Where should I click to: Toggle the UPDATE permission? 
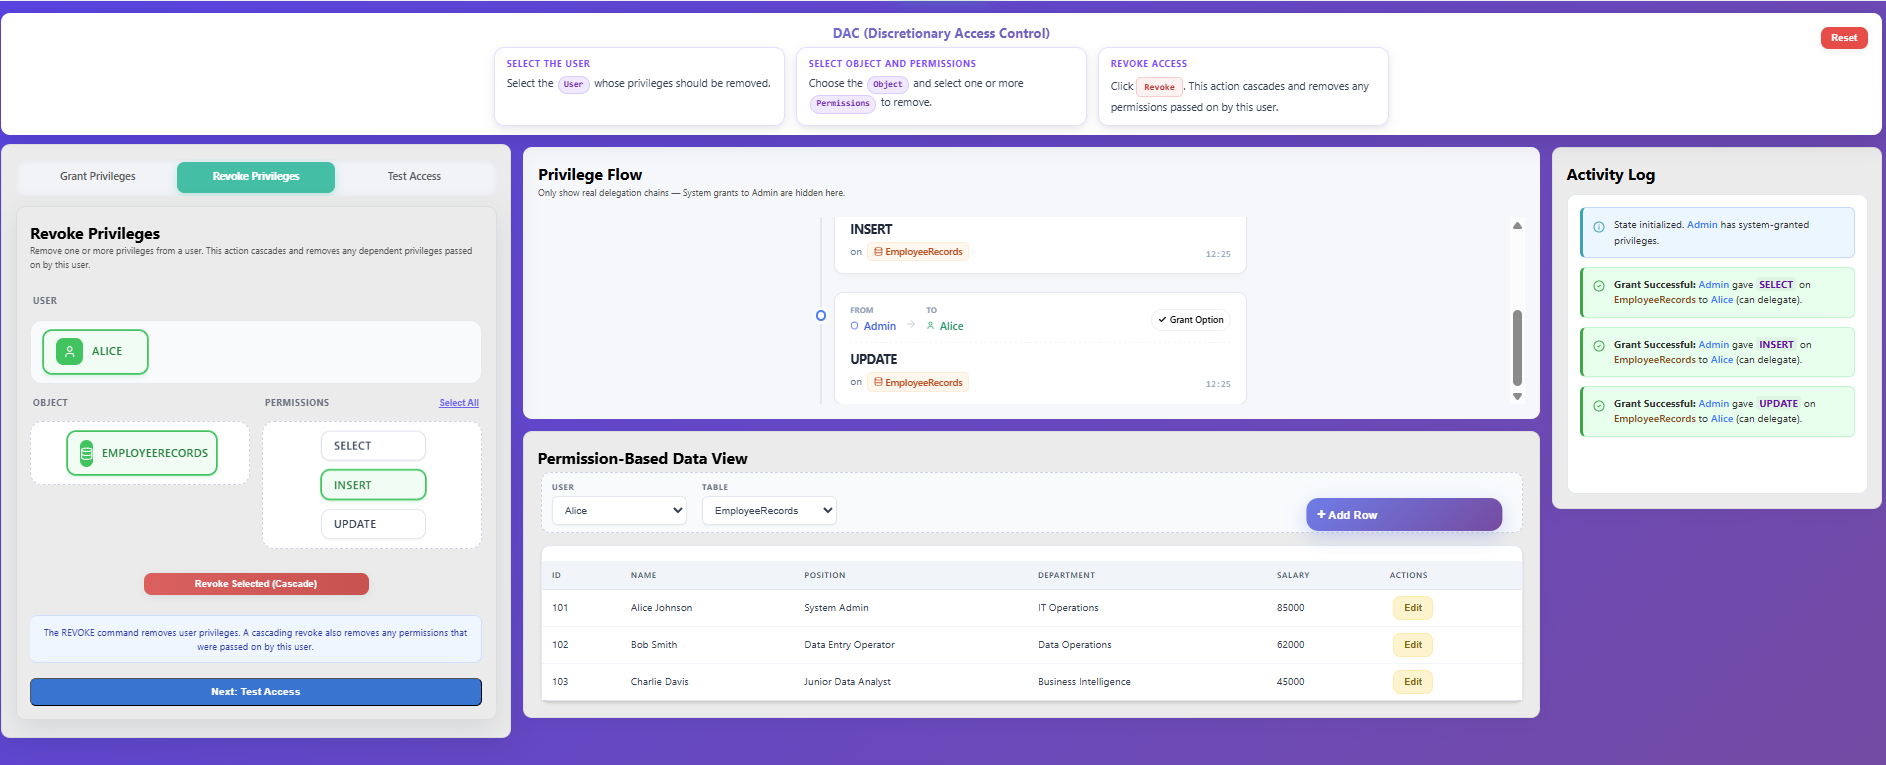point(373,524)
